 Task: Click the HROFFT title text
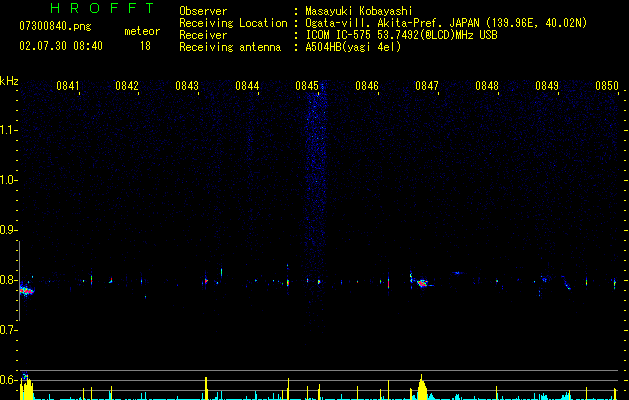[102, 8]
